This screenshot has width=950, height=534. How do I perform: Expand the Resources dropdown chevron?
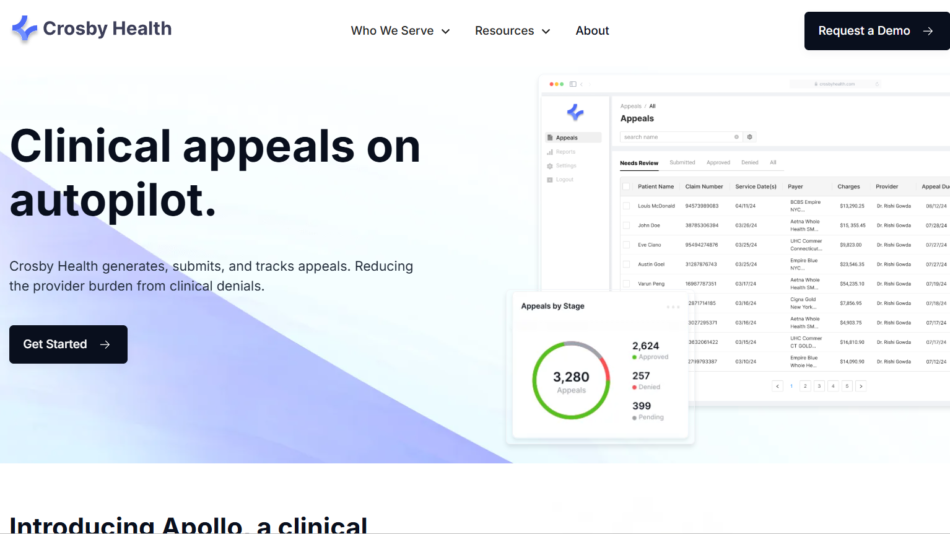pyautogui.click(x=545, y=32)
